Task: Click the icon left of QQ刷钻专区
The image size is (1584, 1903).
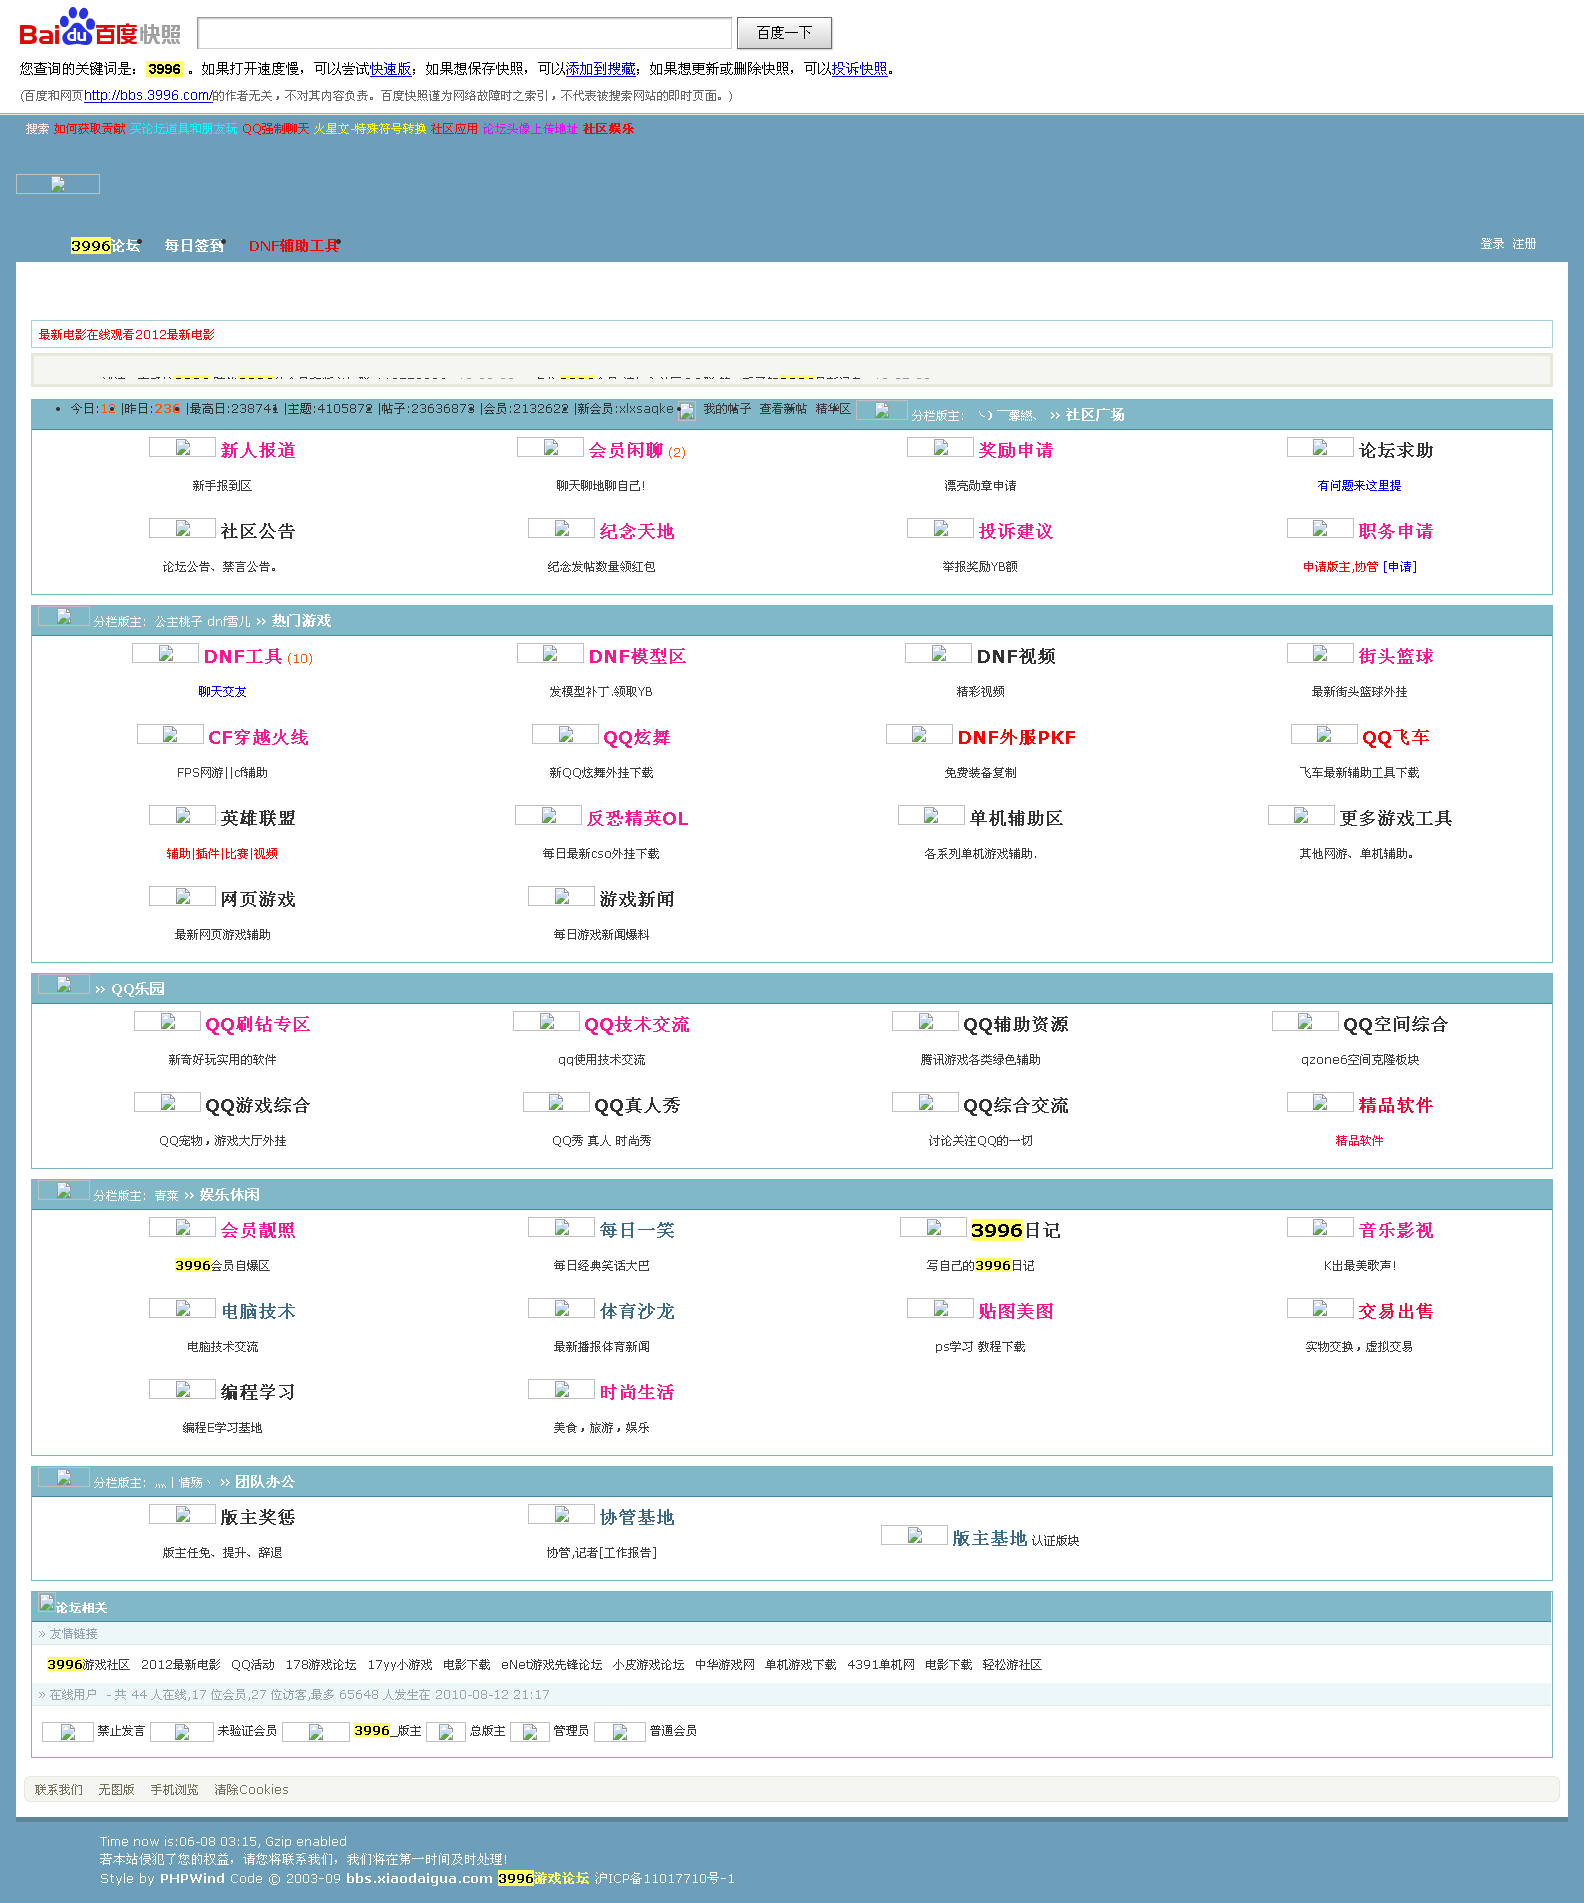Action: point(167,1022)
